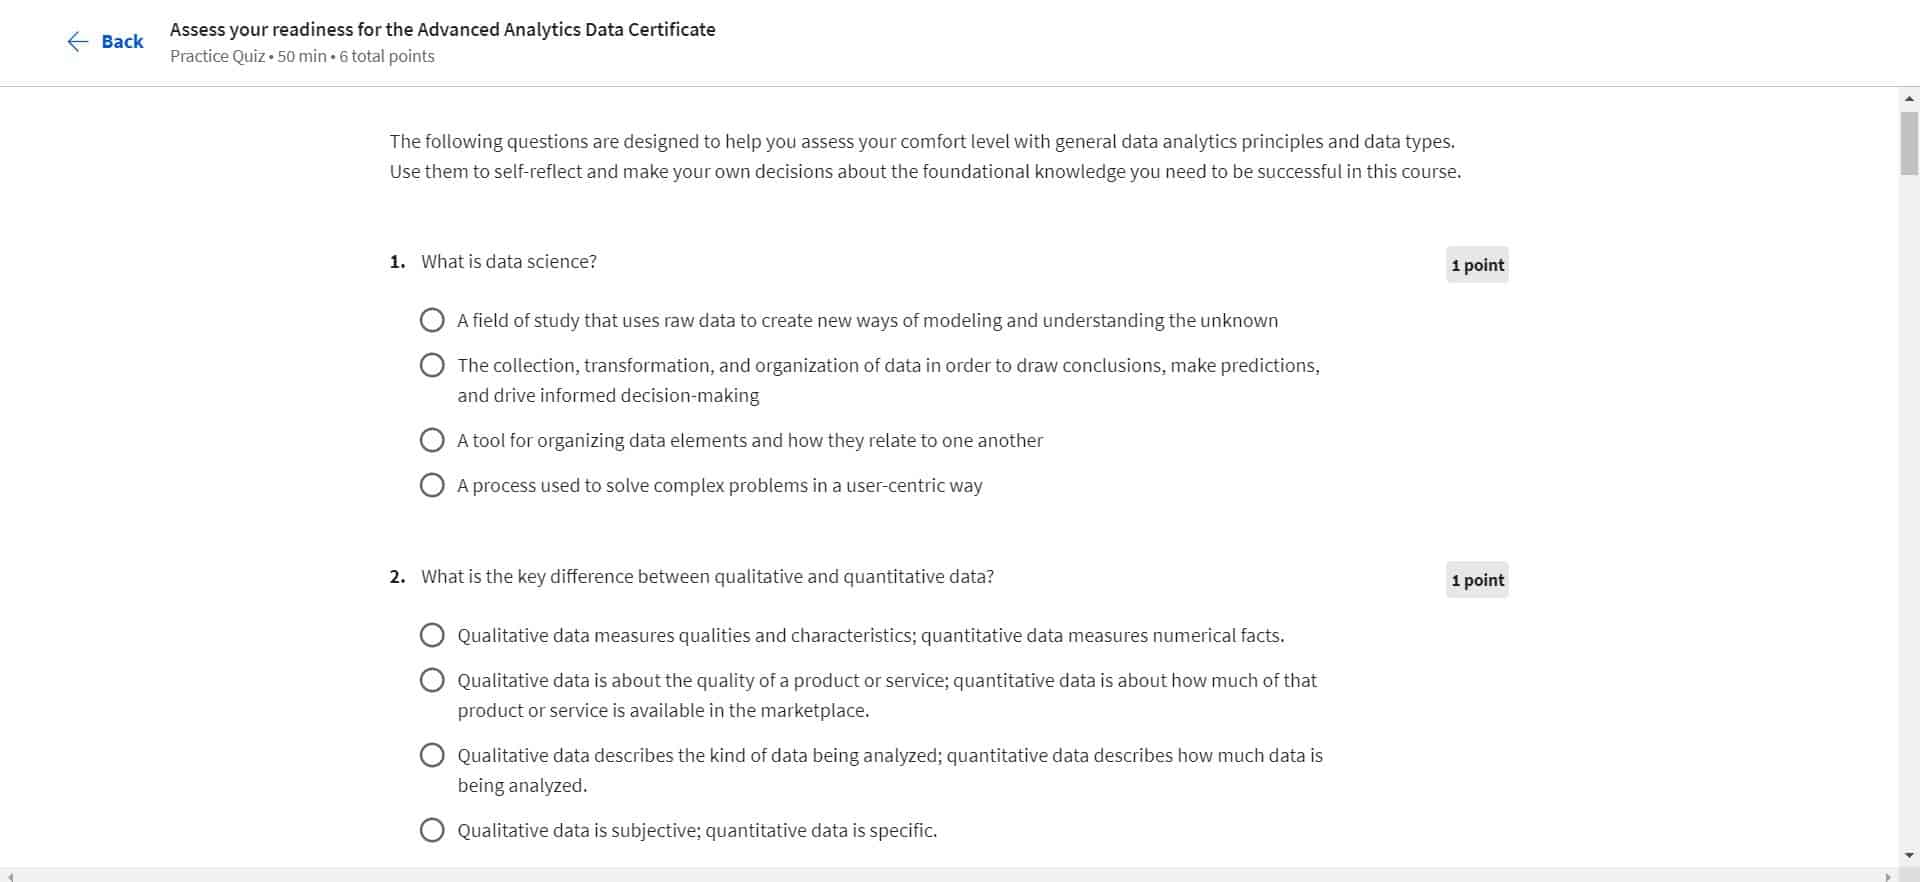Select answer 'A field of study that uses raw data'
The width and height of the screenshot is (1920, 882).
click(432, 320)
